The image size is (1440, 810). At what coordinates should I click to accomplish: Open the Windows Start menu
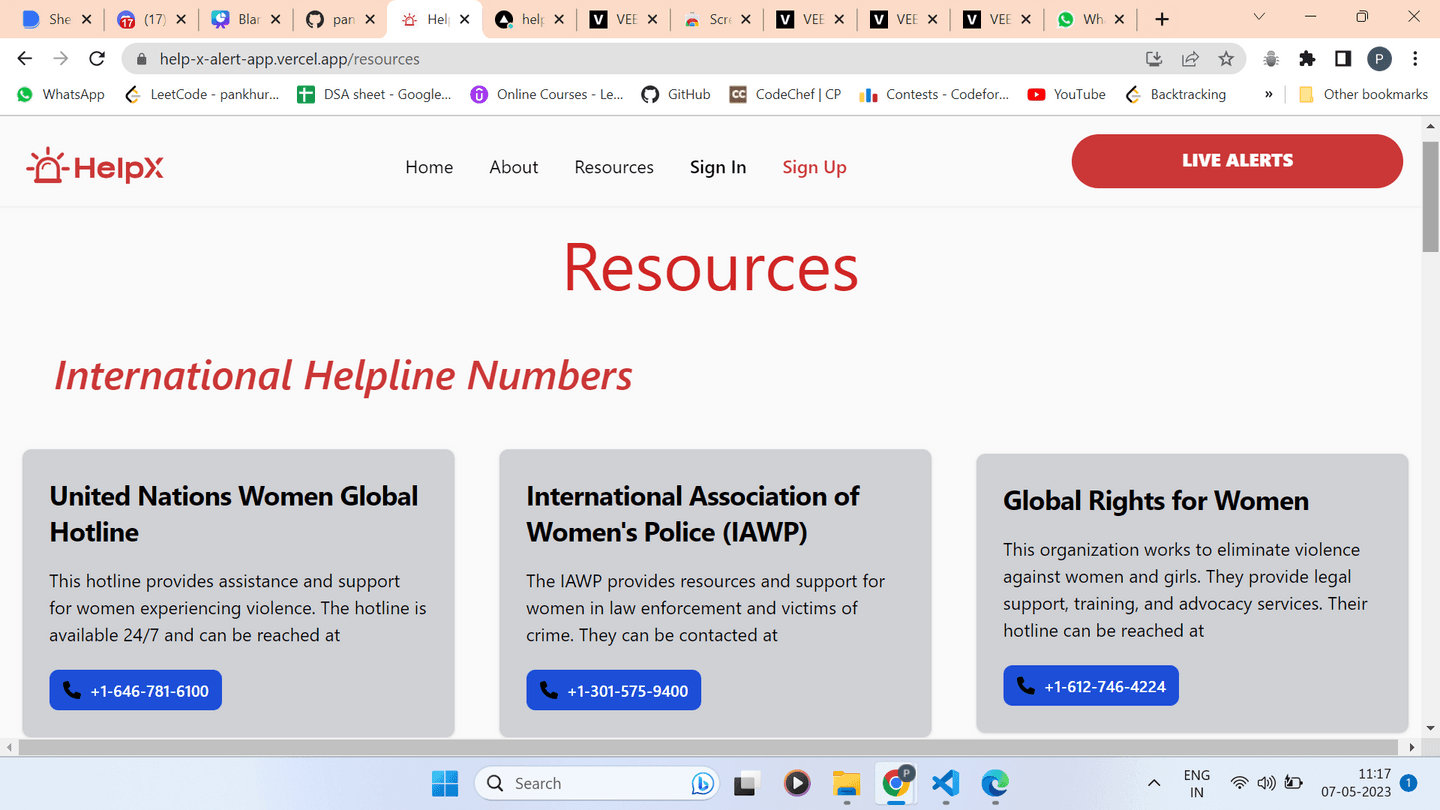[x=445, y=783]
